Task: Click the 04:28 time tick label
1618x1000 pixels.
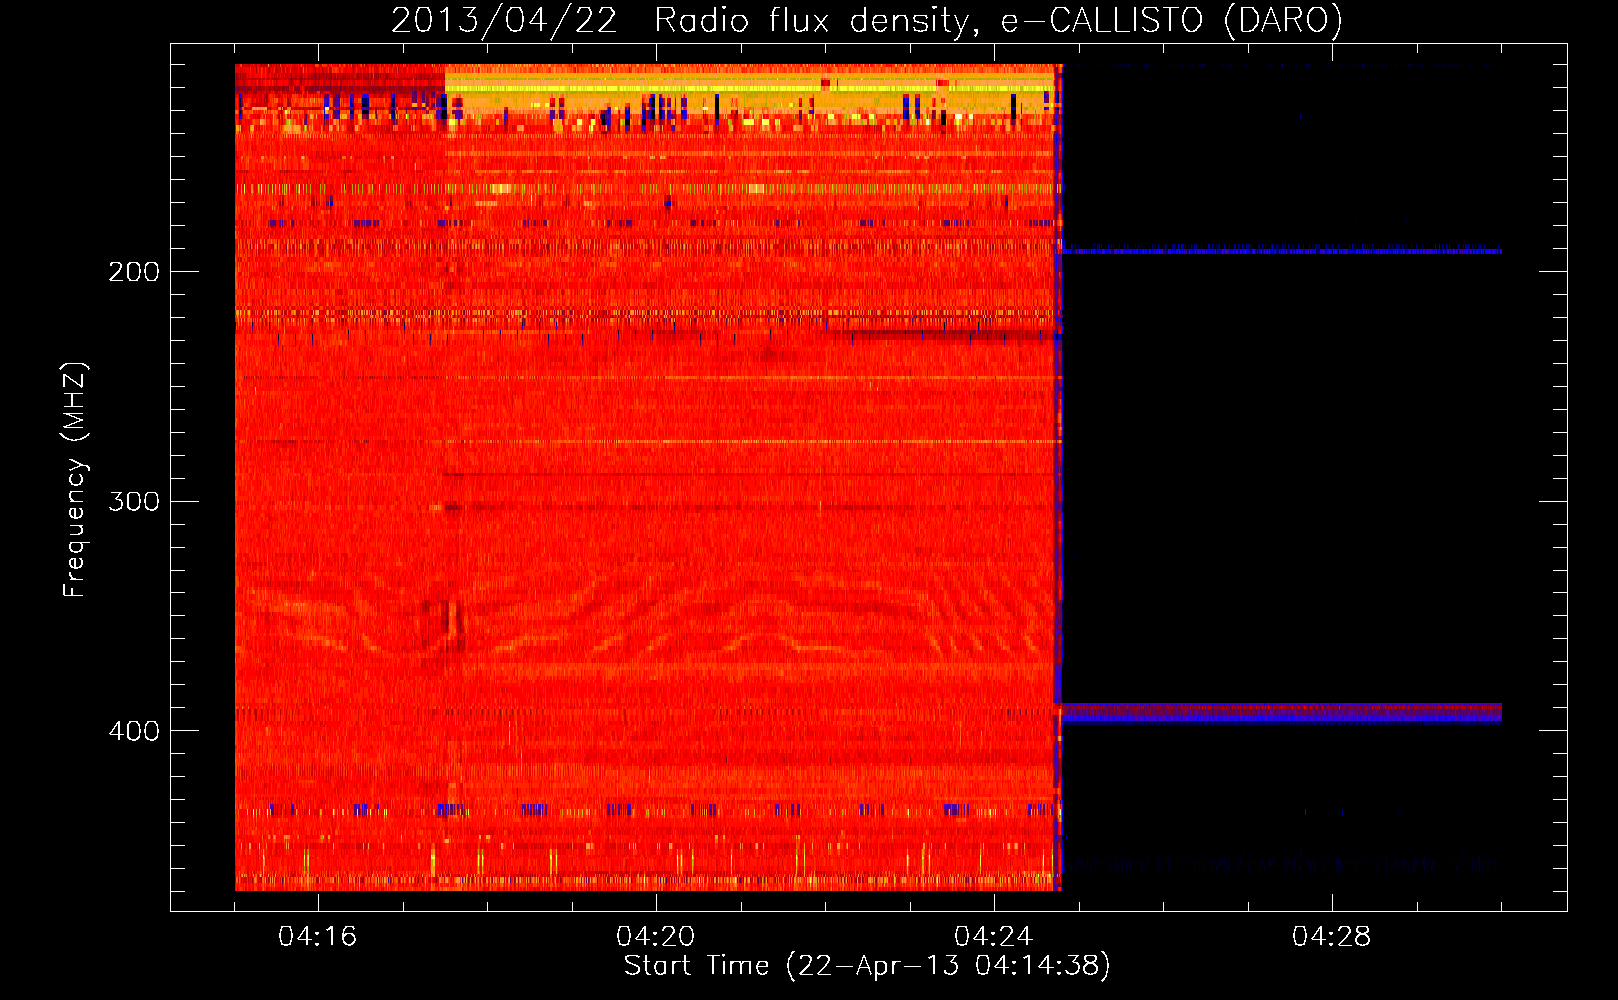Action: click(x=1331, y=936)
